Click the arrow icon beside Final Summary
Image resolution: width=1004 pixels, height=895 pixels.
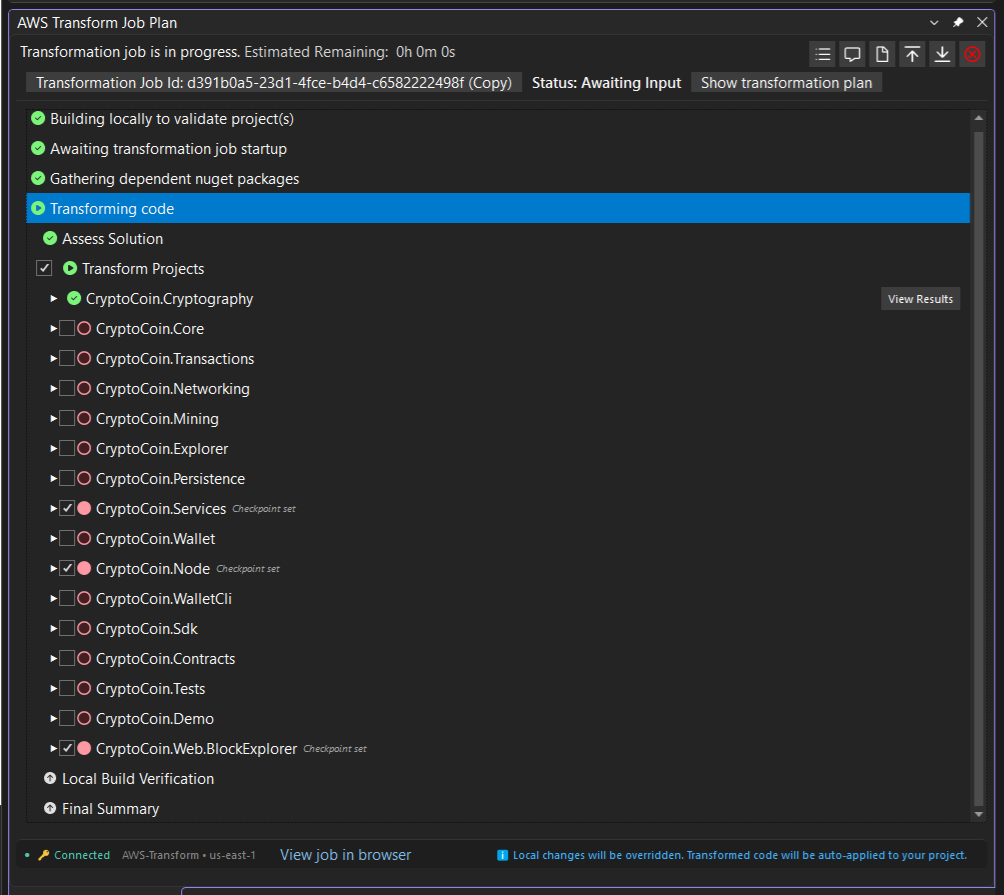click(x=50, y=809)
